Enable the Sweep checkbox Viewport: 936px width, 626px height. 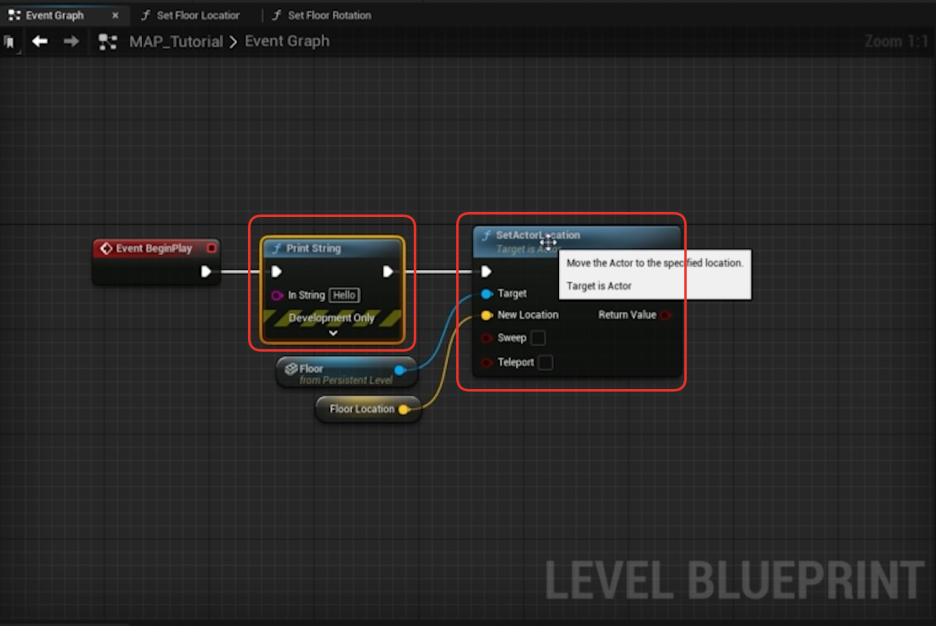click(x=538, y=338)
